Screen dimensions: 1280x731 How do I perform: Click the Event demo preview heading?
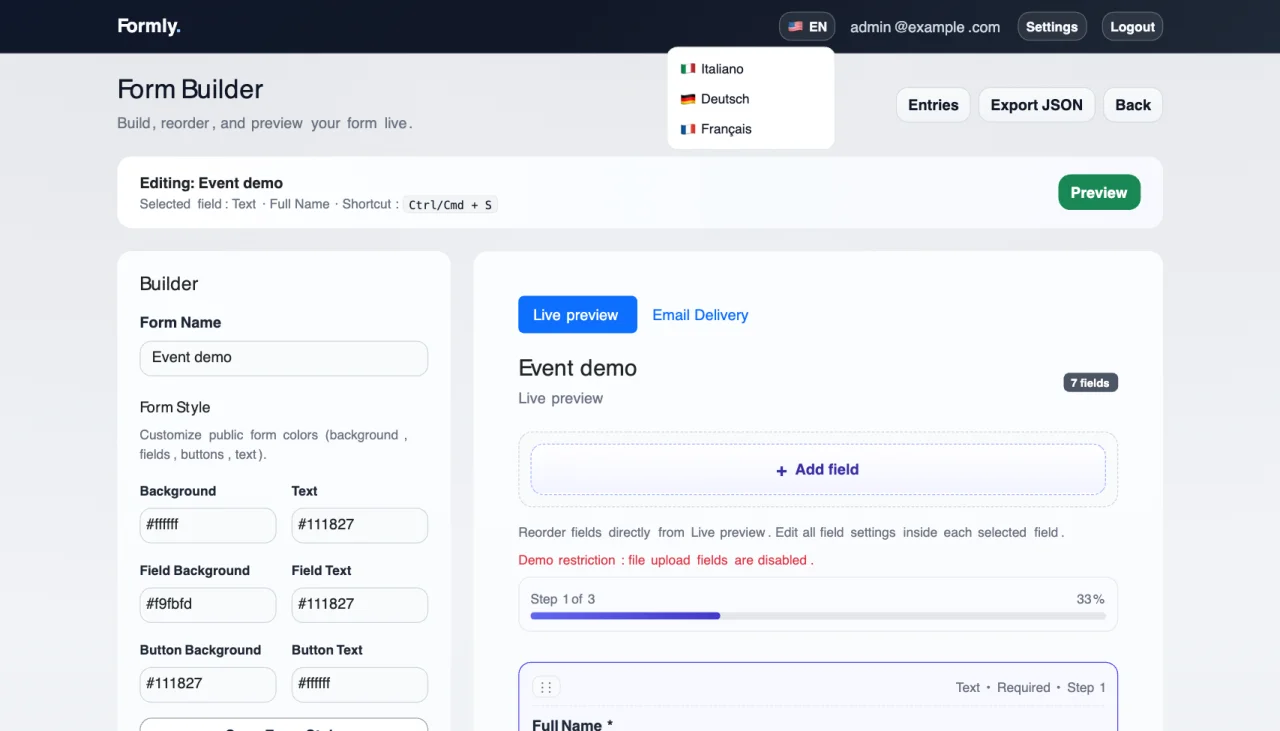(x=577, y=368)
